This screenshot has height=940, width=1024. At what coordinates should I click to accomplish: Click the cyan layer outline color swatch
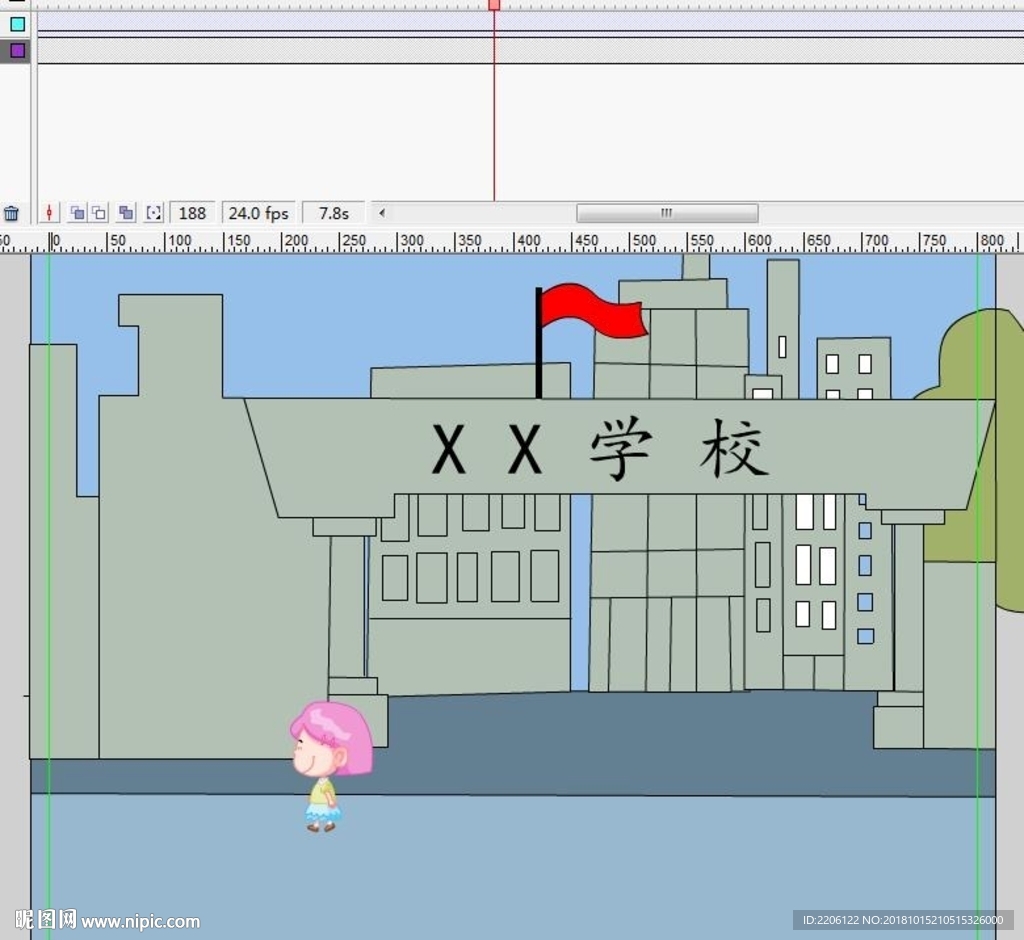18,24
